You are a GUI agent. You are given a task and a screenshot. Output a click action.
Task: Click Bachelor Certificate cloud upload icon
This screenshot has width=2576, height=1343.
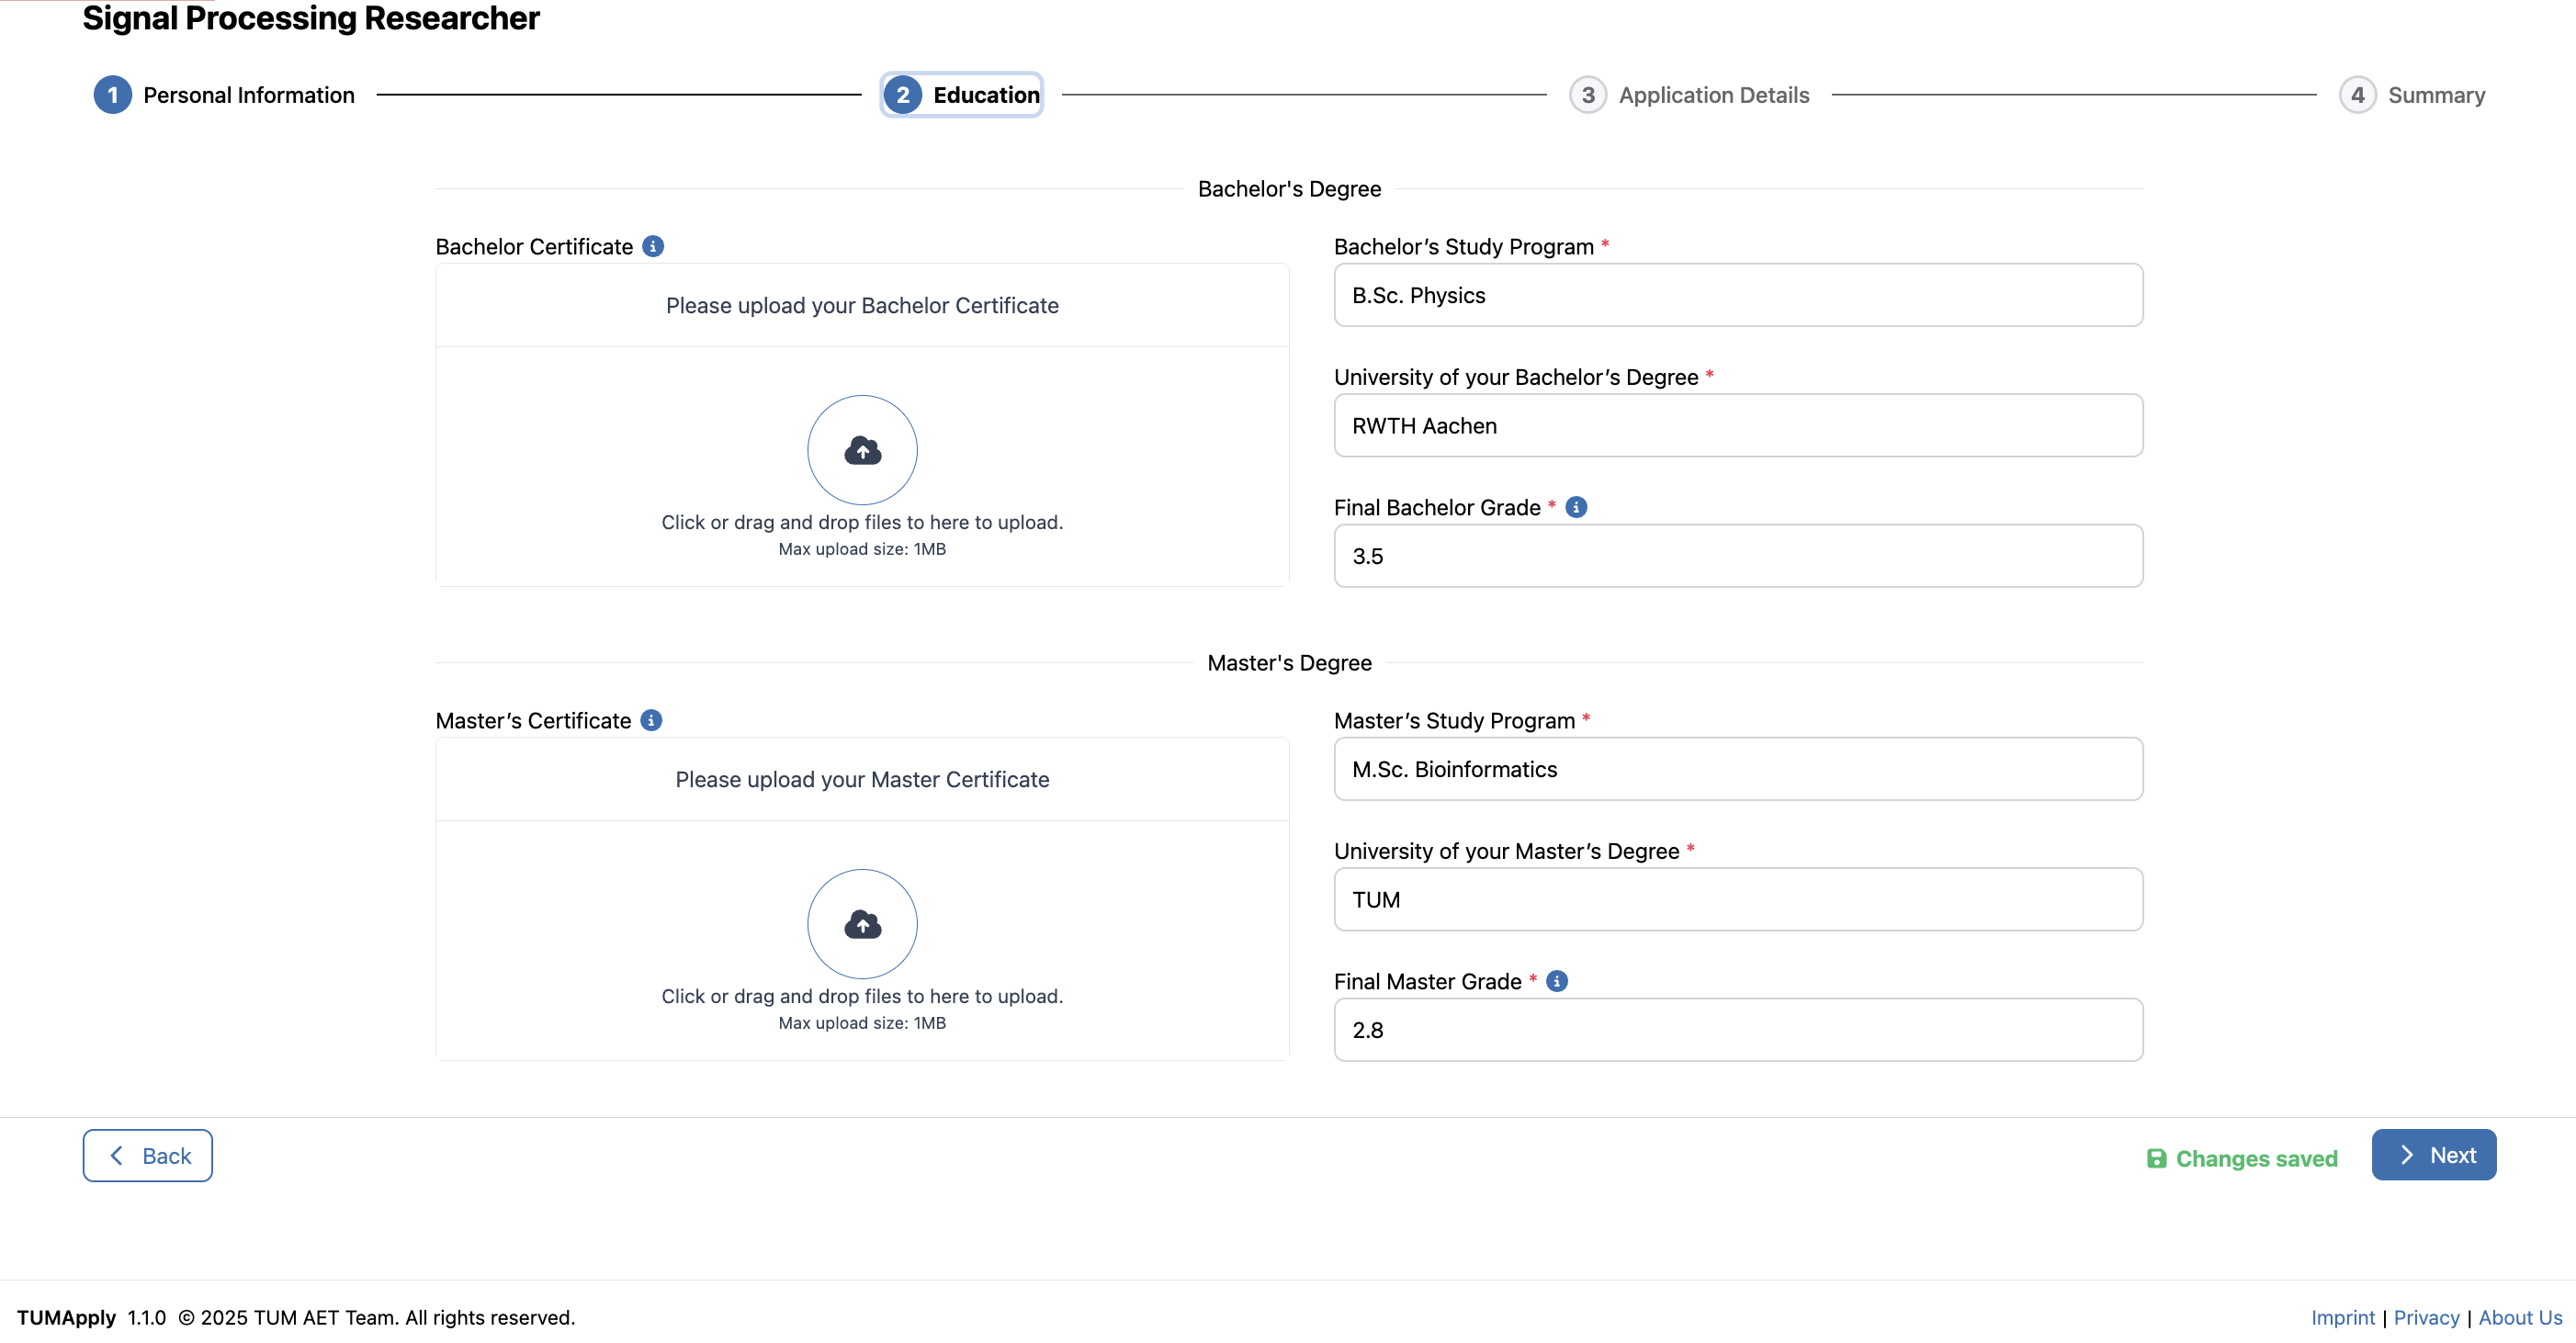tap(862, 450)
